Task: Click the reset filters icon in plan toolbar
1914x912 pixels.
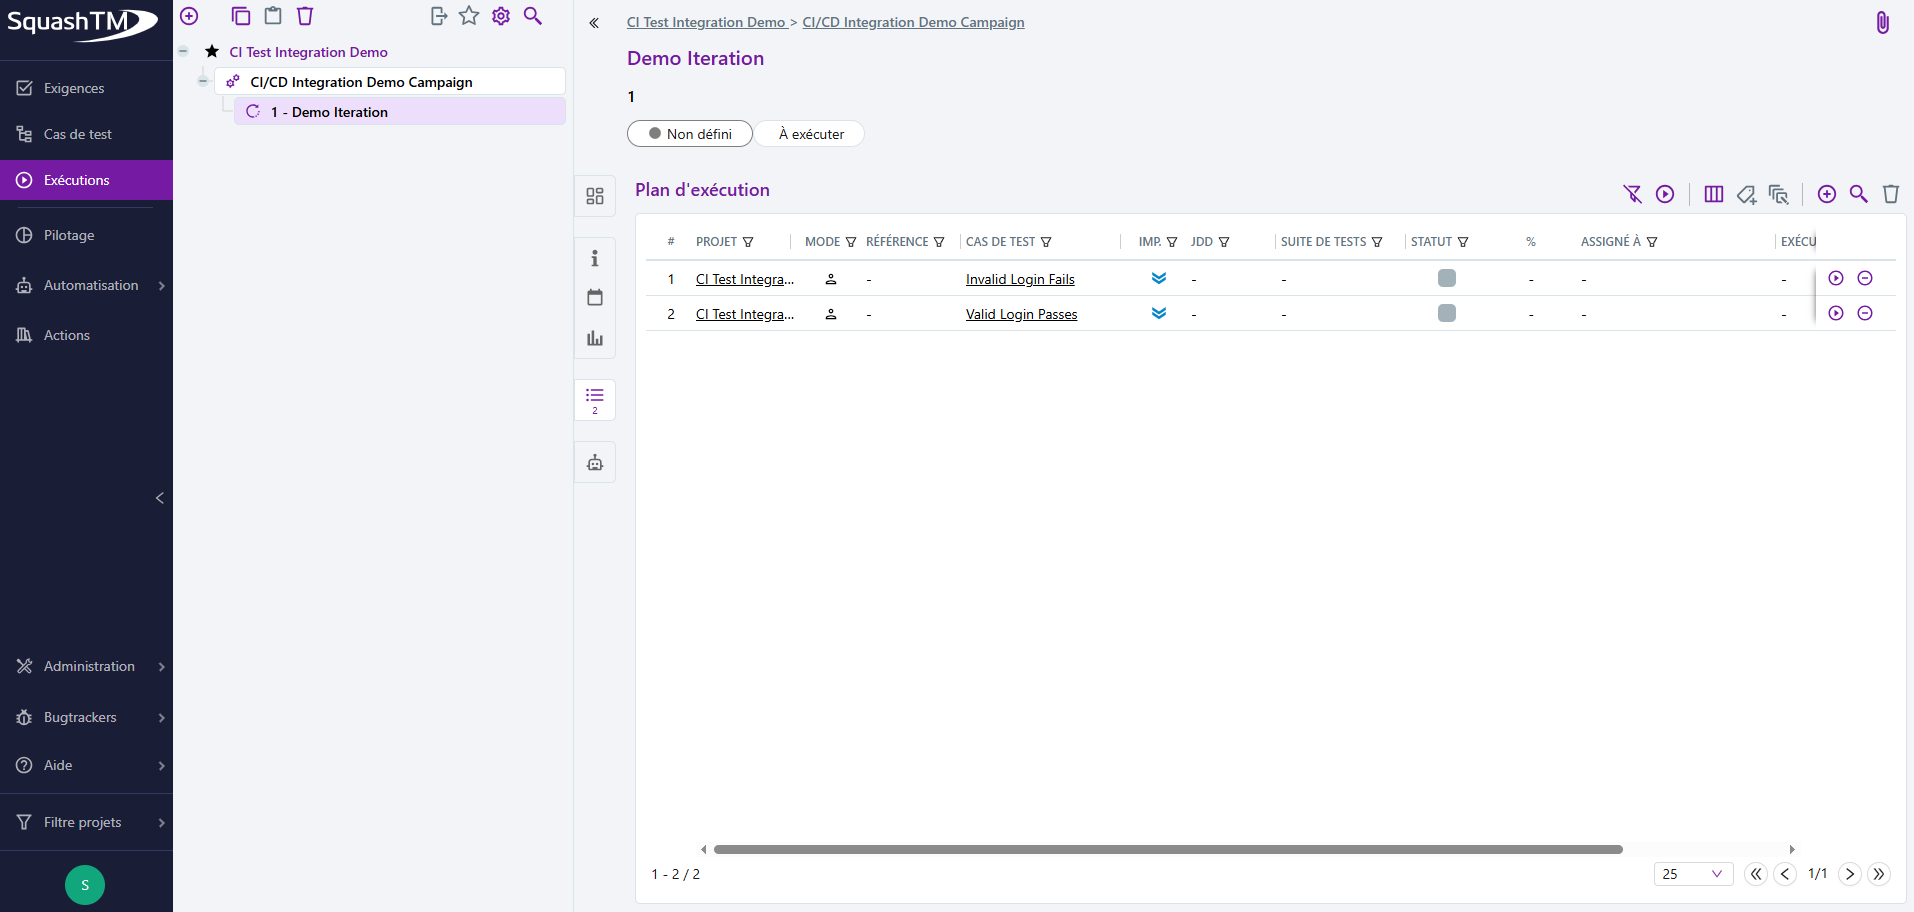Action: (1632, 194)
